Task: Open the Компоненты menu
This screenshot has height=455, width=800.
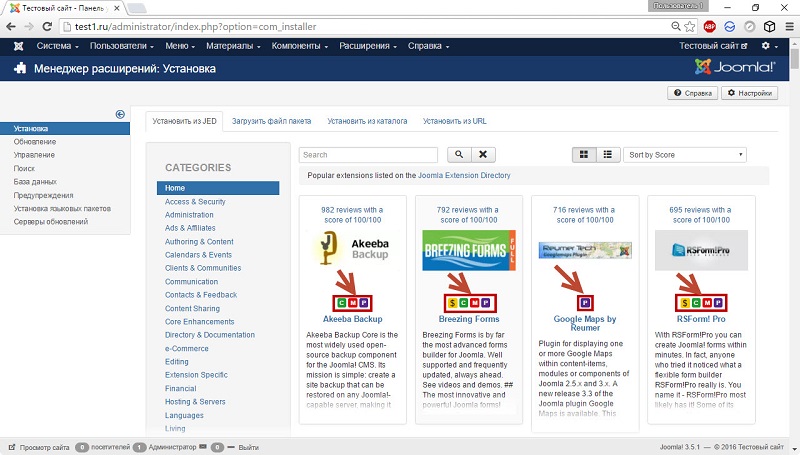Action: (x=299, y=46)
